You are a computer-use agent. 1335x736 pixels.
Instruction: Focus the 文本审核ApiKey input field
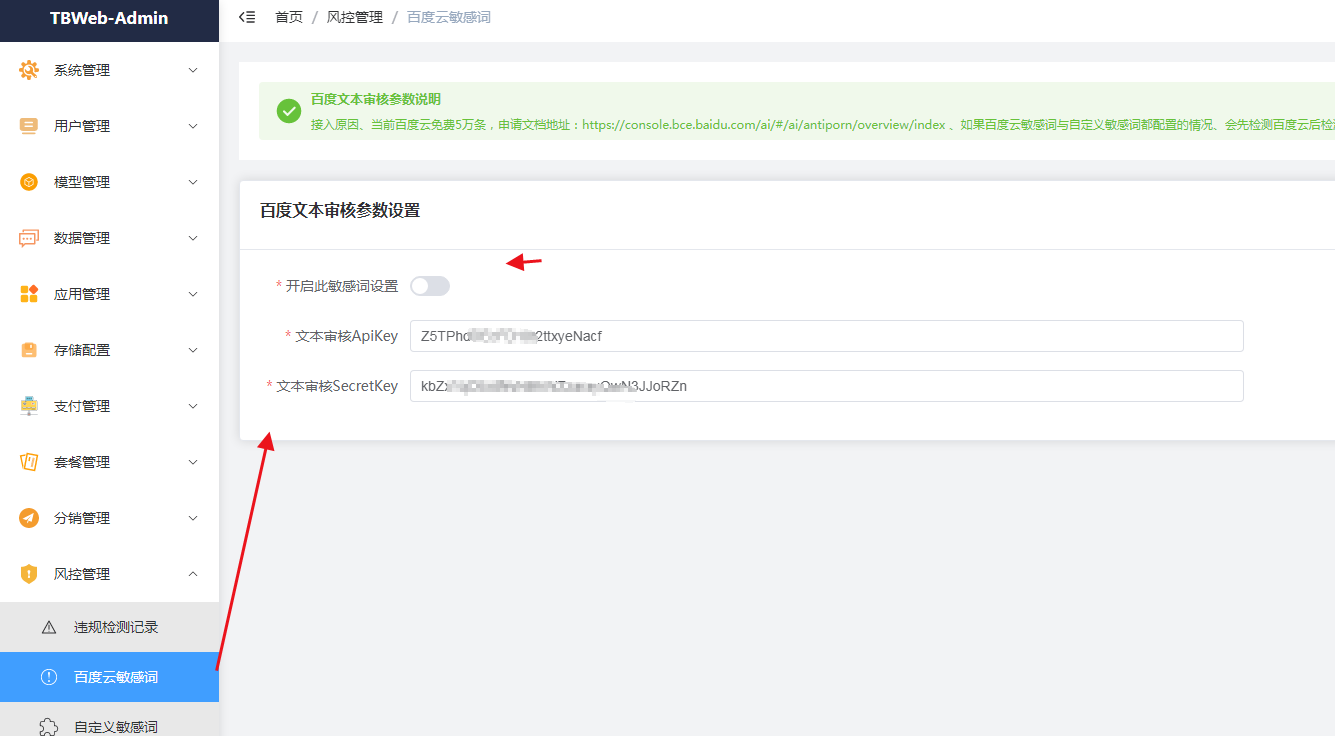coord(827,336)
